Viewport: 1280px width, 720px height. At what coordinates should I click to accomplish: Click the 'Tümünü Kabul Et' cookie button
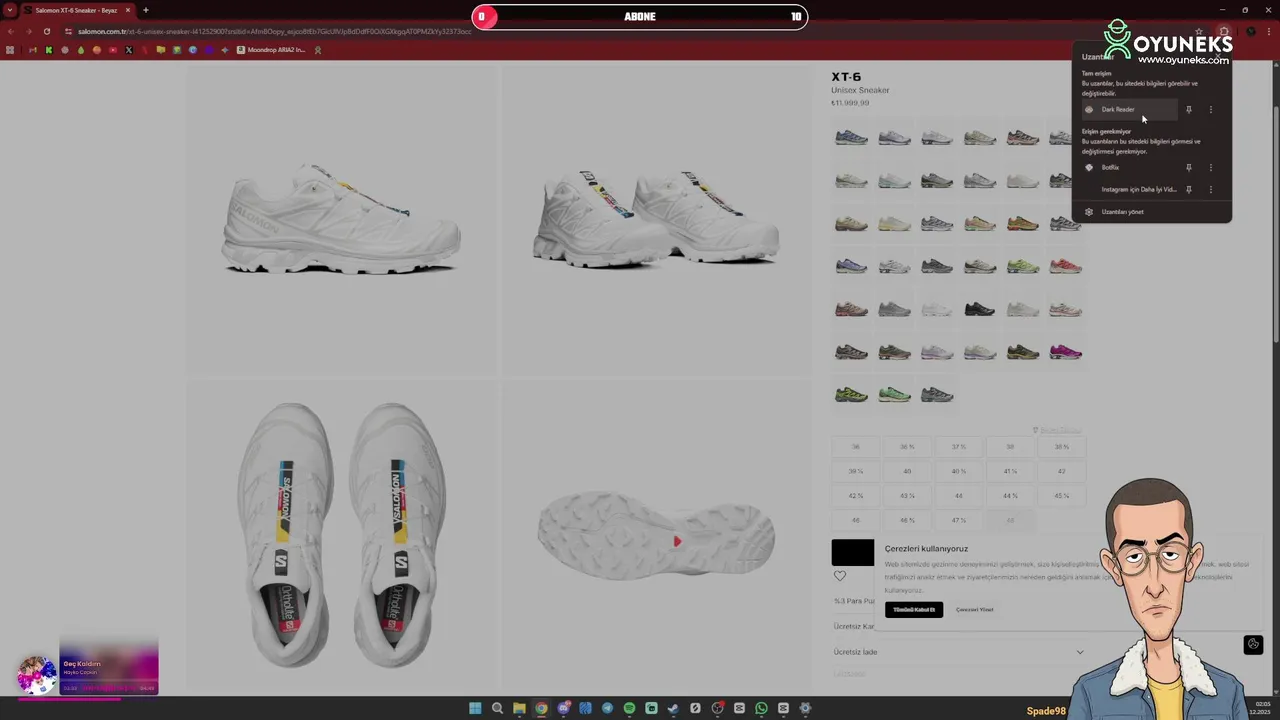(914, 609)
